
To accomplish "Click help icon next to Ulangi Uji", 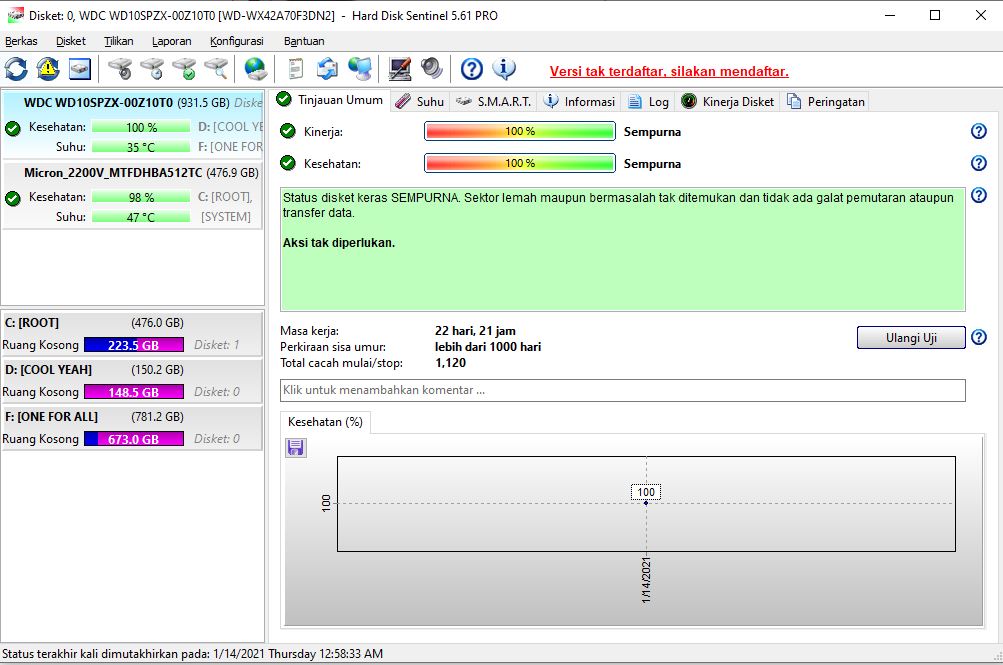I will 979,337.
